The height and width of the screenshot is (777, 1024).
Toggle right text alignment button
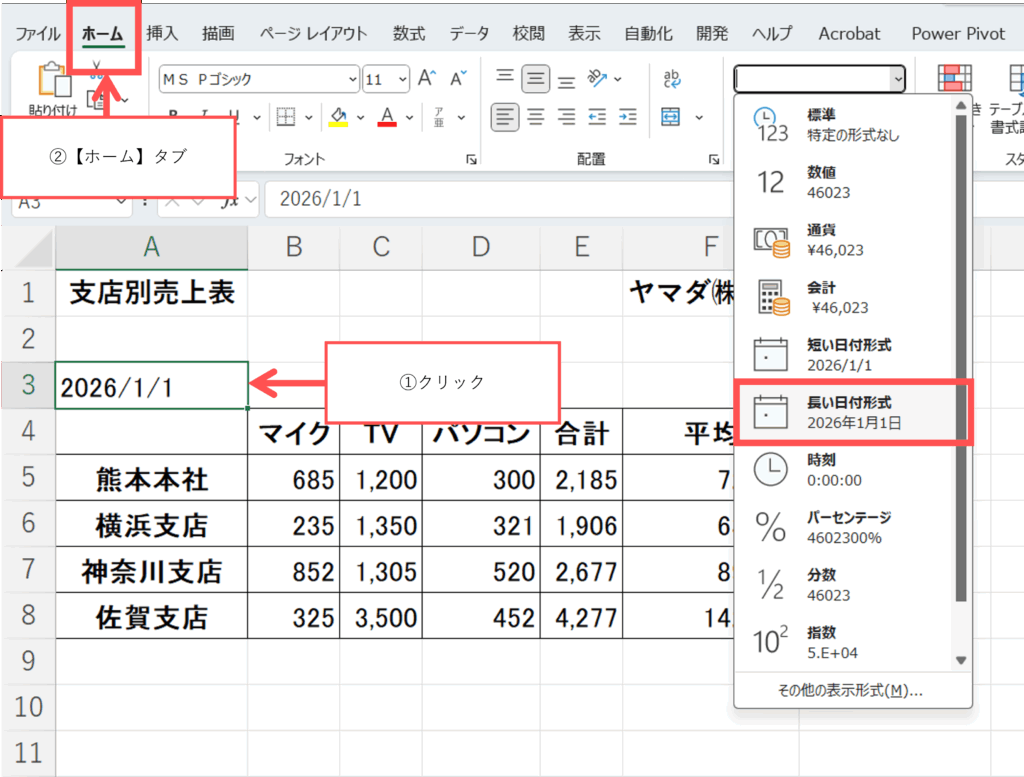[x=566, y=117]
